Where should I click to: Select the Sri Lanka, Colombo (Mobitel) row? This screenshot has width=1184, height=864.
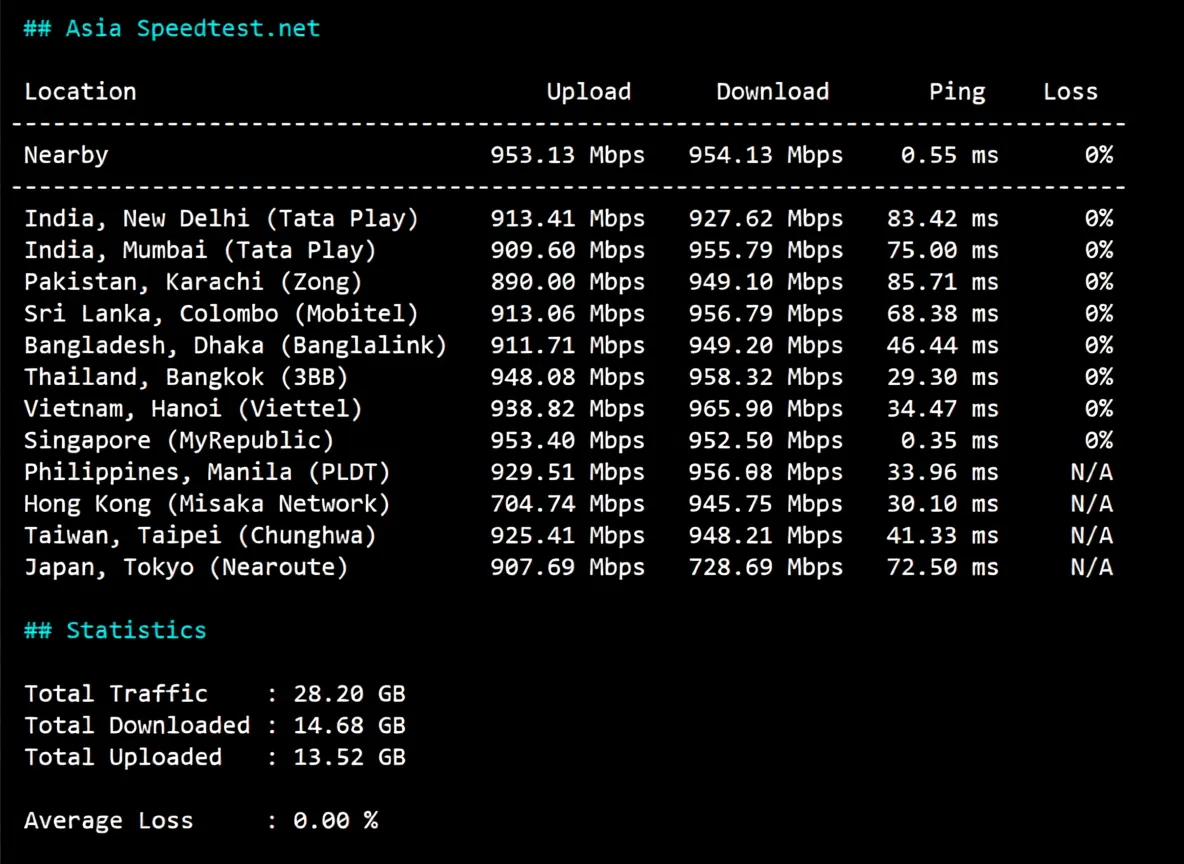222,313
